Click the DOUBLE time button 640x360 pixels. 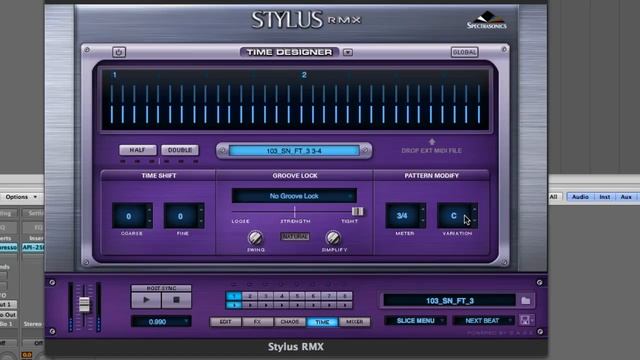click(180, 150)
